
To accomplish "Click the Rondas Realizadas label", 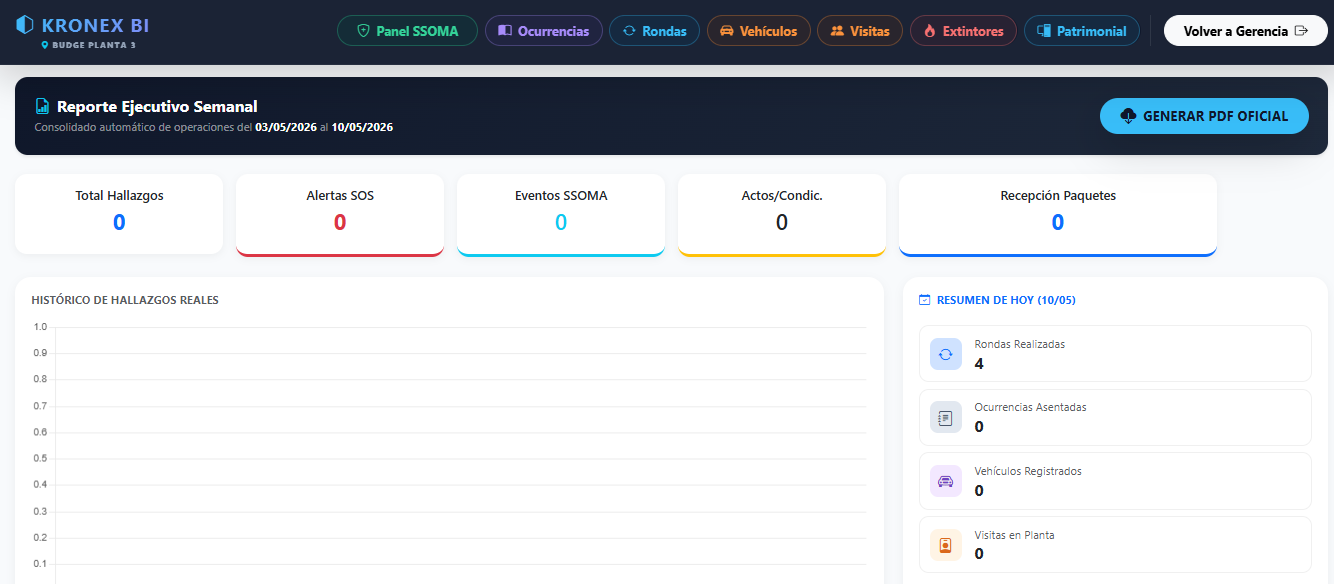I will 1020,344.
